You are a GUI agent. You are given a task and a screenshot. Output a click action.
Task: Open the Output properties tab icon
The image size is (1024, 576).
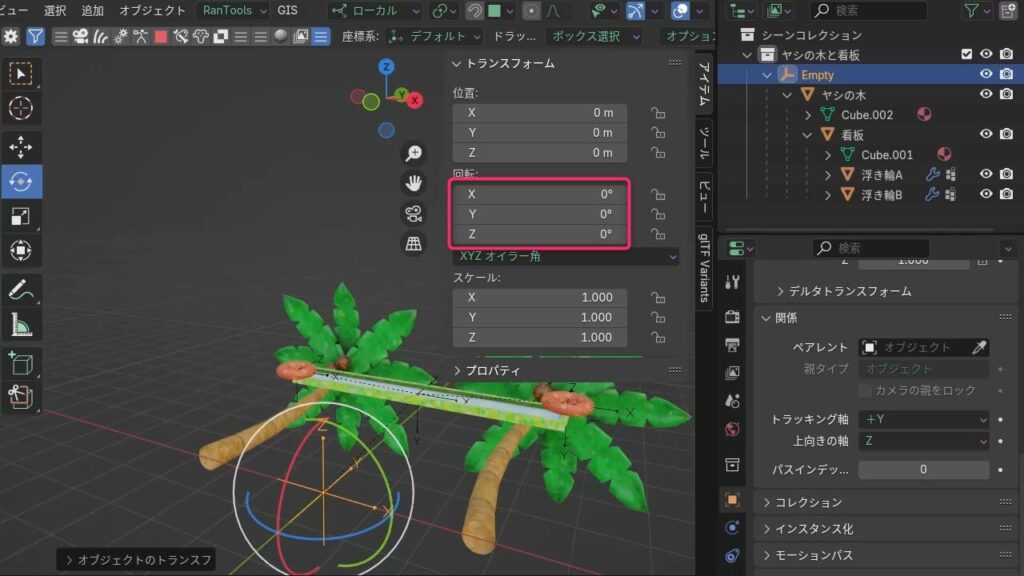(x=732, y=345)
